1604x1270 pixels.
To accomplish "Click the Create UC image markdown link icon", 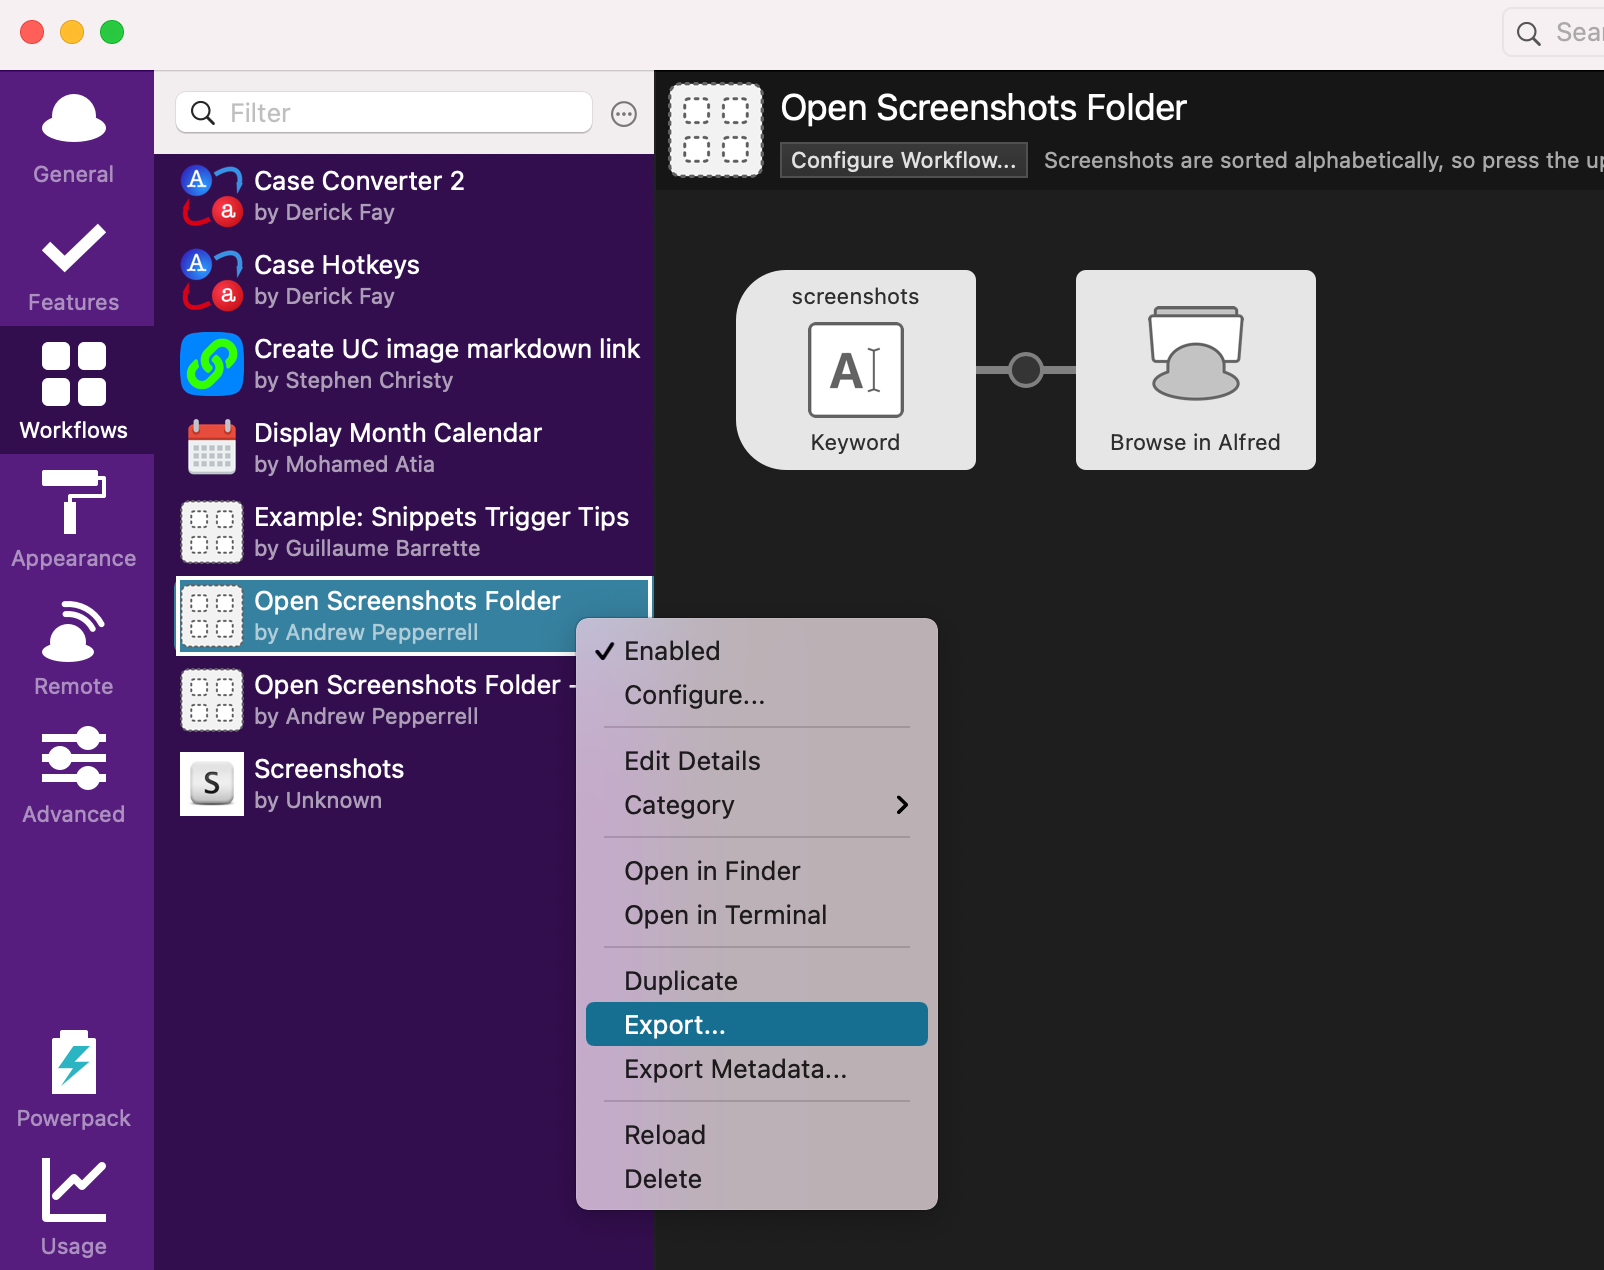I will 212,364.
